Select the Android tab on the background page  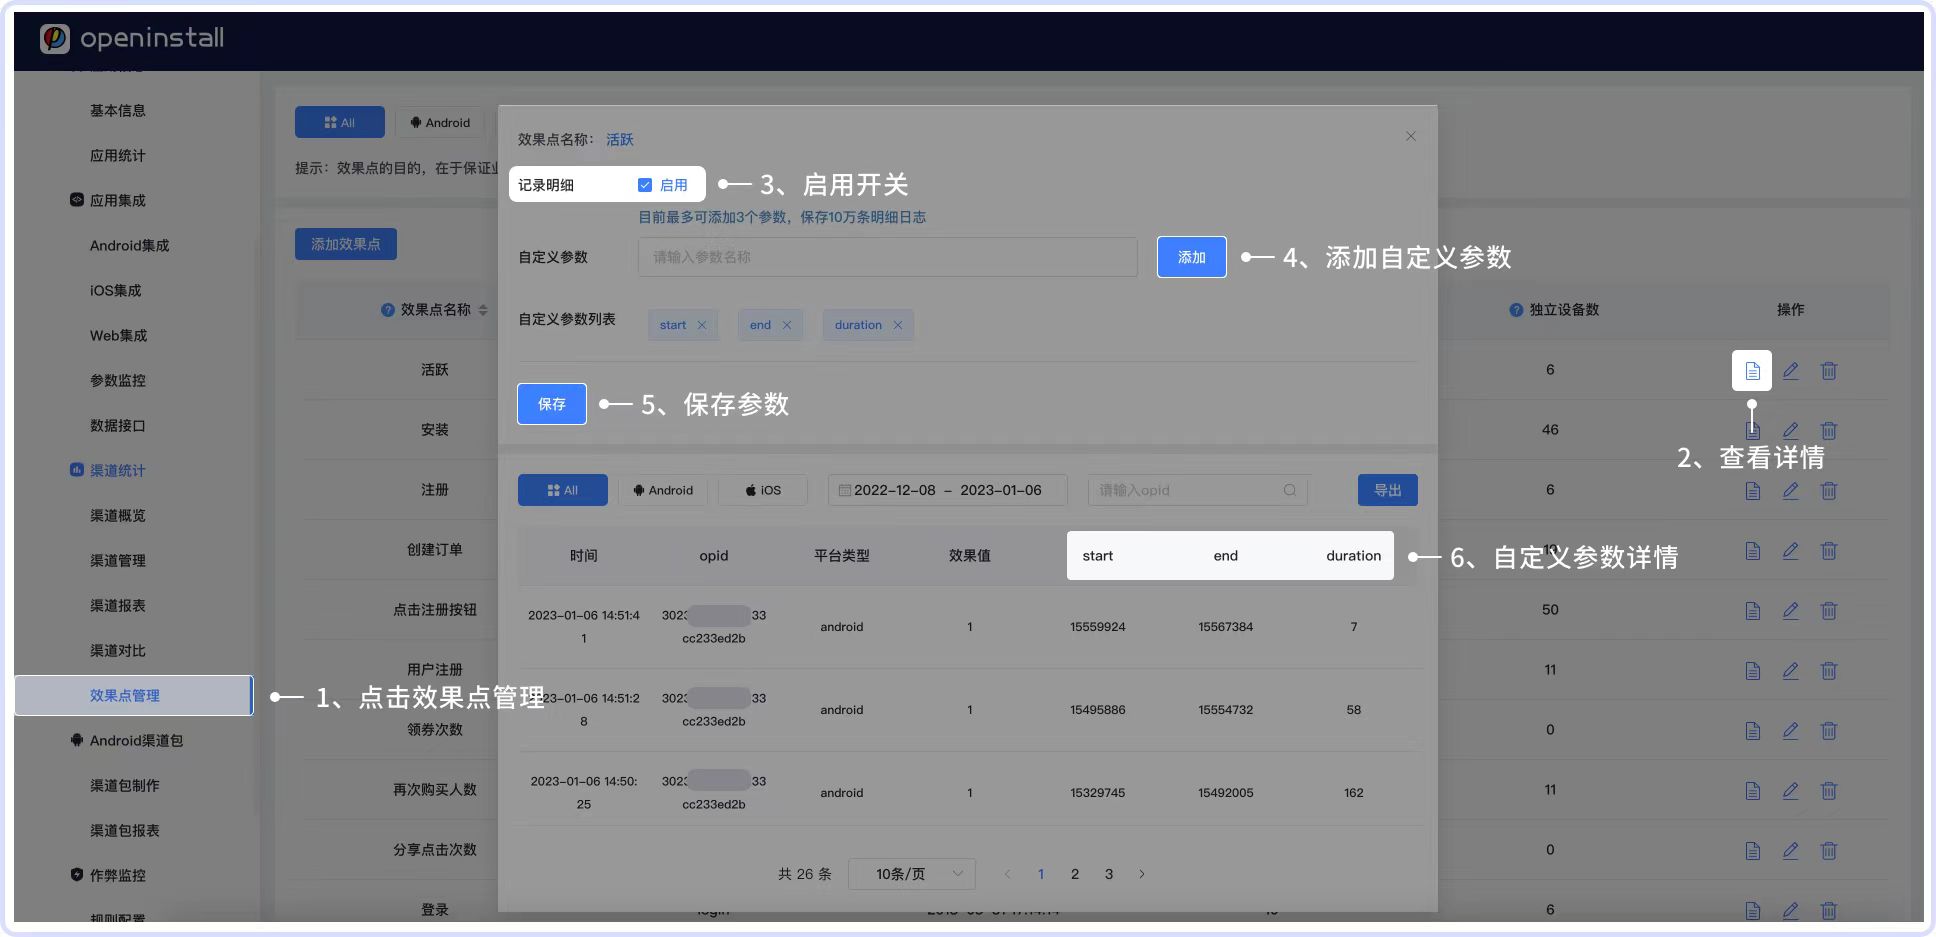(x=440, y=122)
